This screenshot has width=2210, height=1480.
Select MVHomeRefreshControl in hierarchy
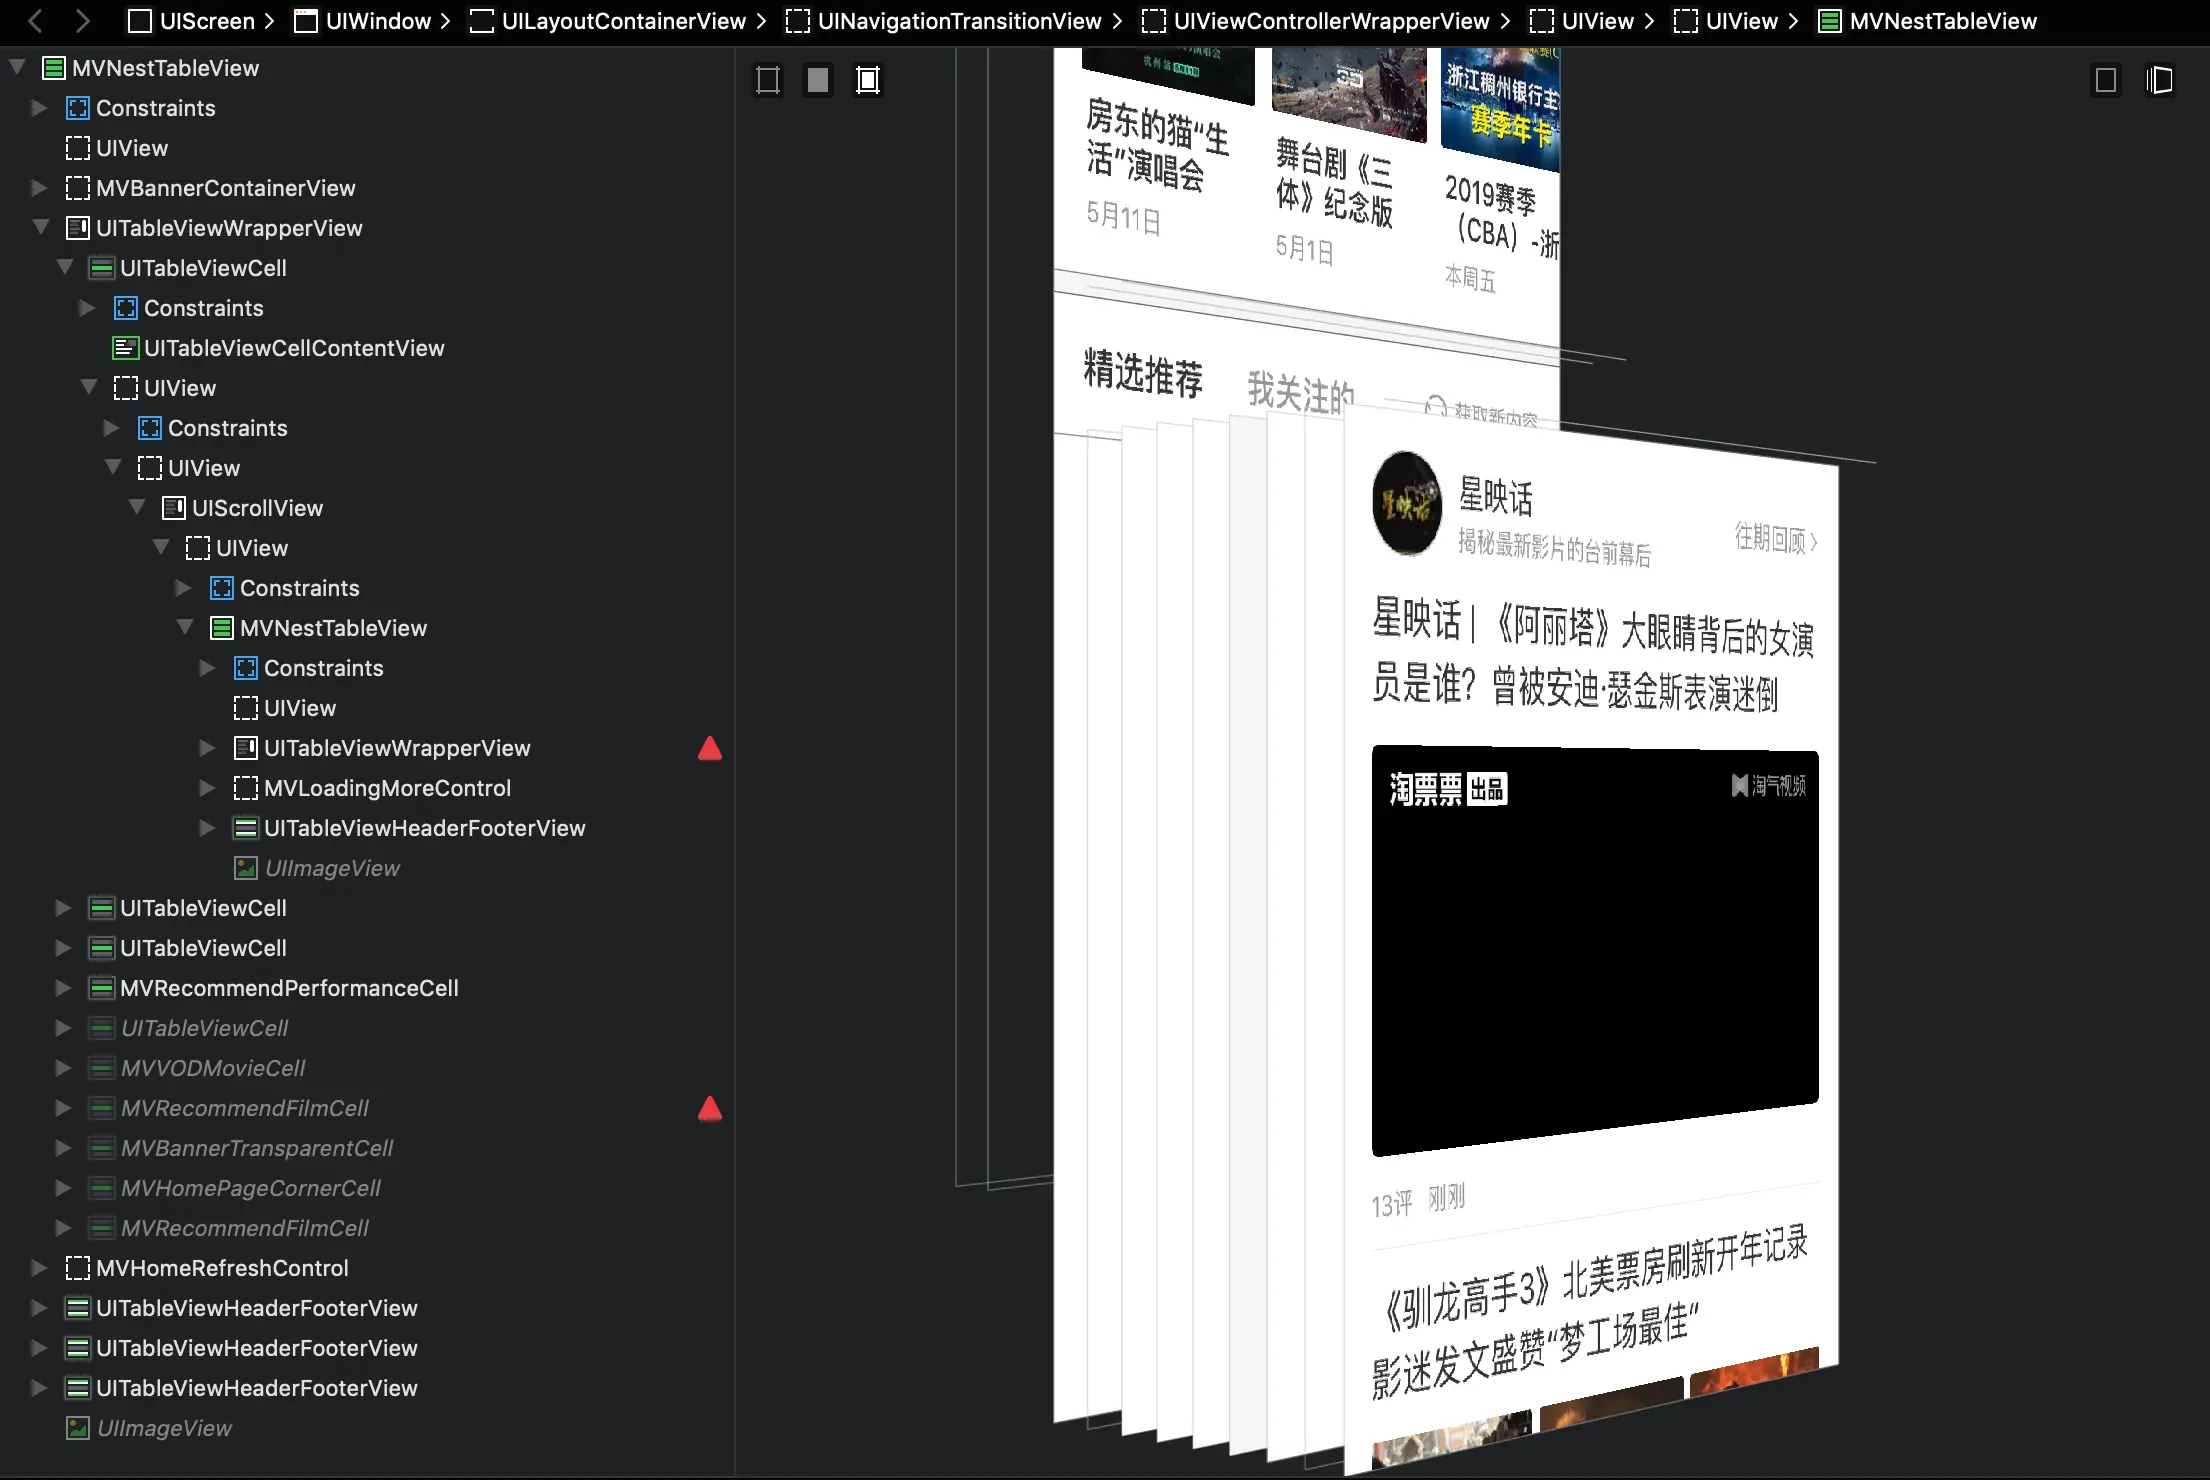(221, 1268)
